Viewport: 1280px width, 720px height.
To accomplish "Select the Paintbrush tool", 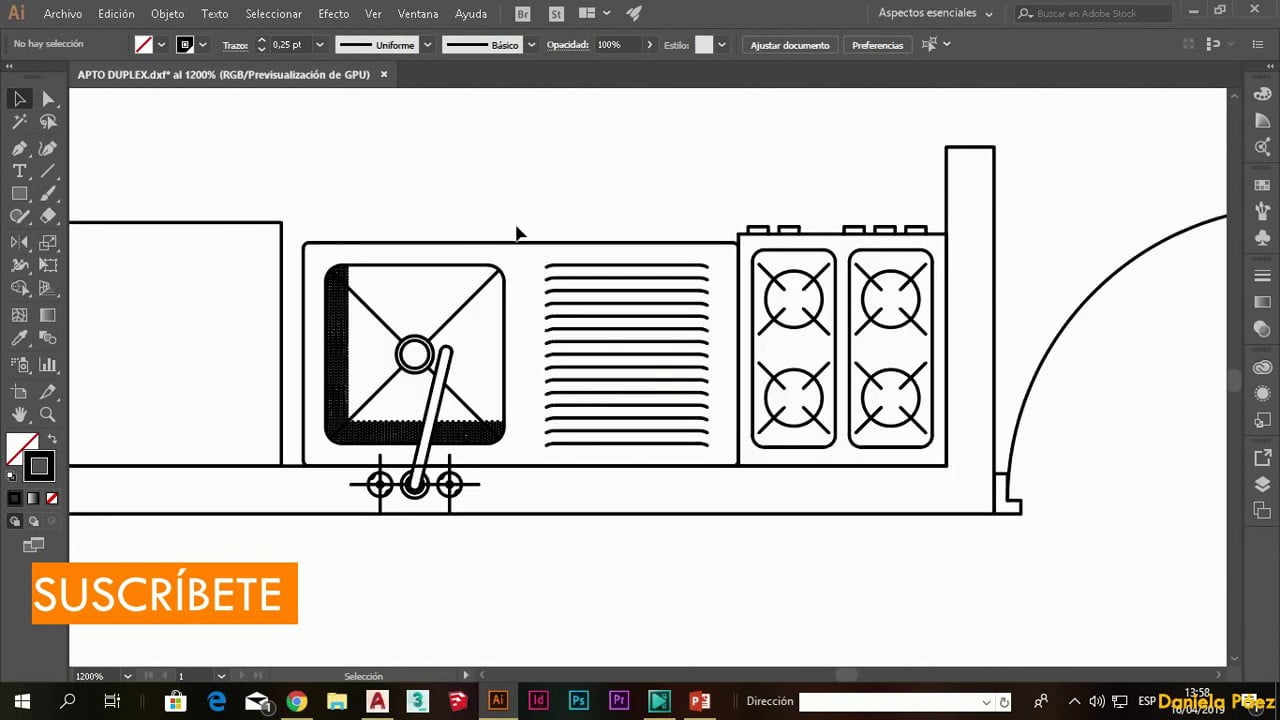I will (48, 194).
